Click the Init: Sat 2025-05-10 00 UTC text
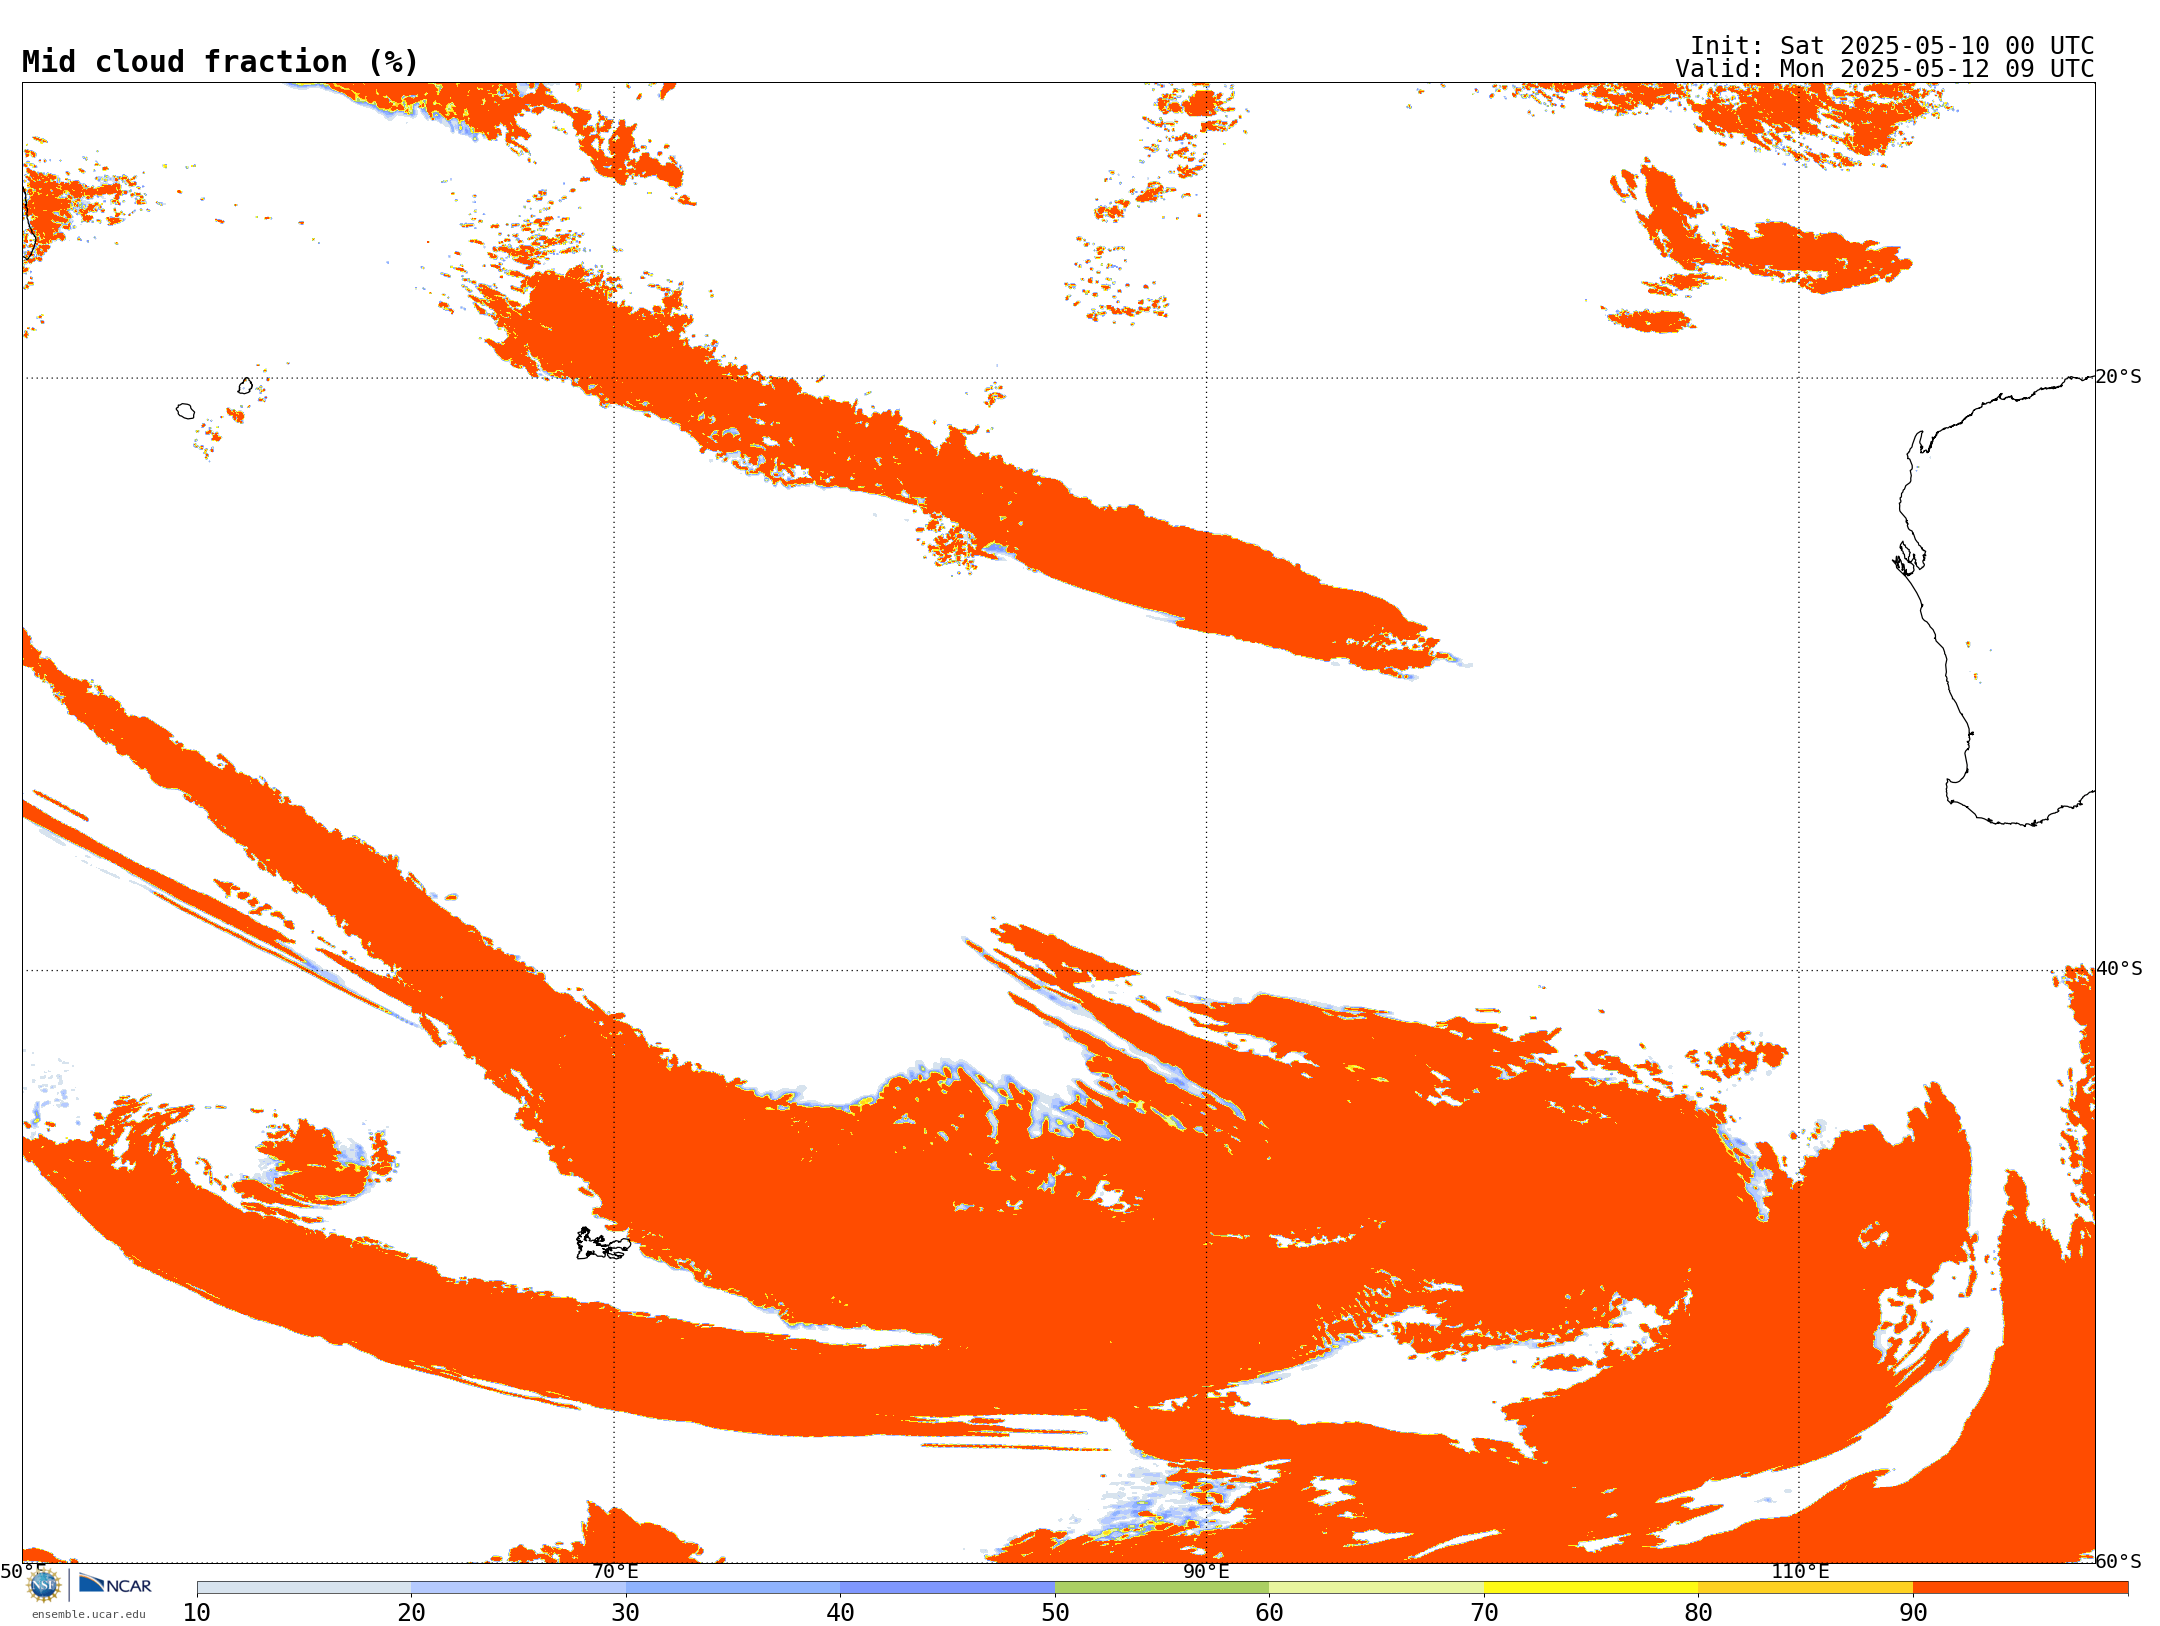This screenshot has width=2160, height=1626. (x=1892, y=46)
